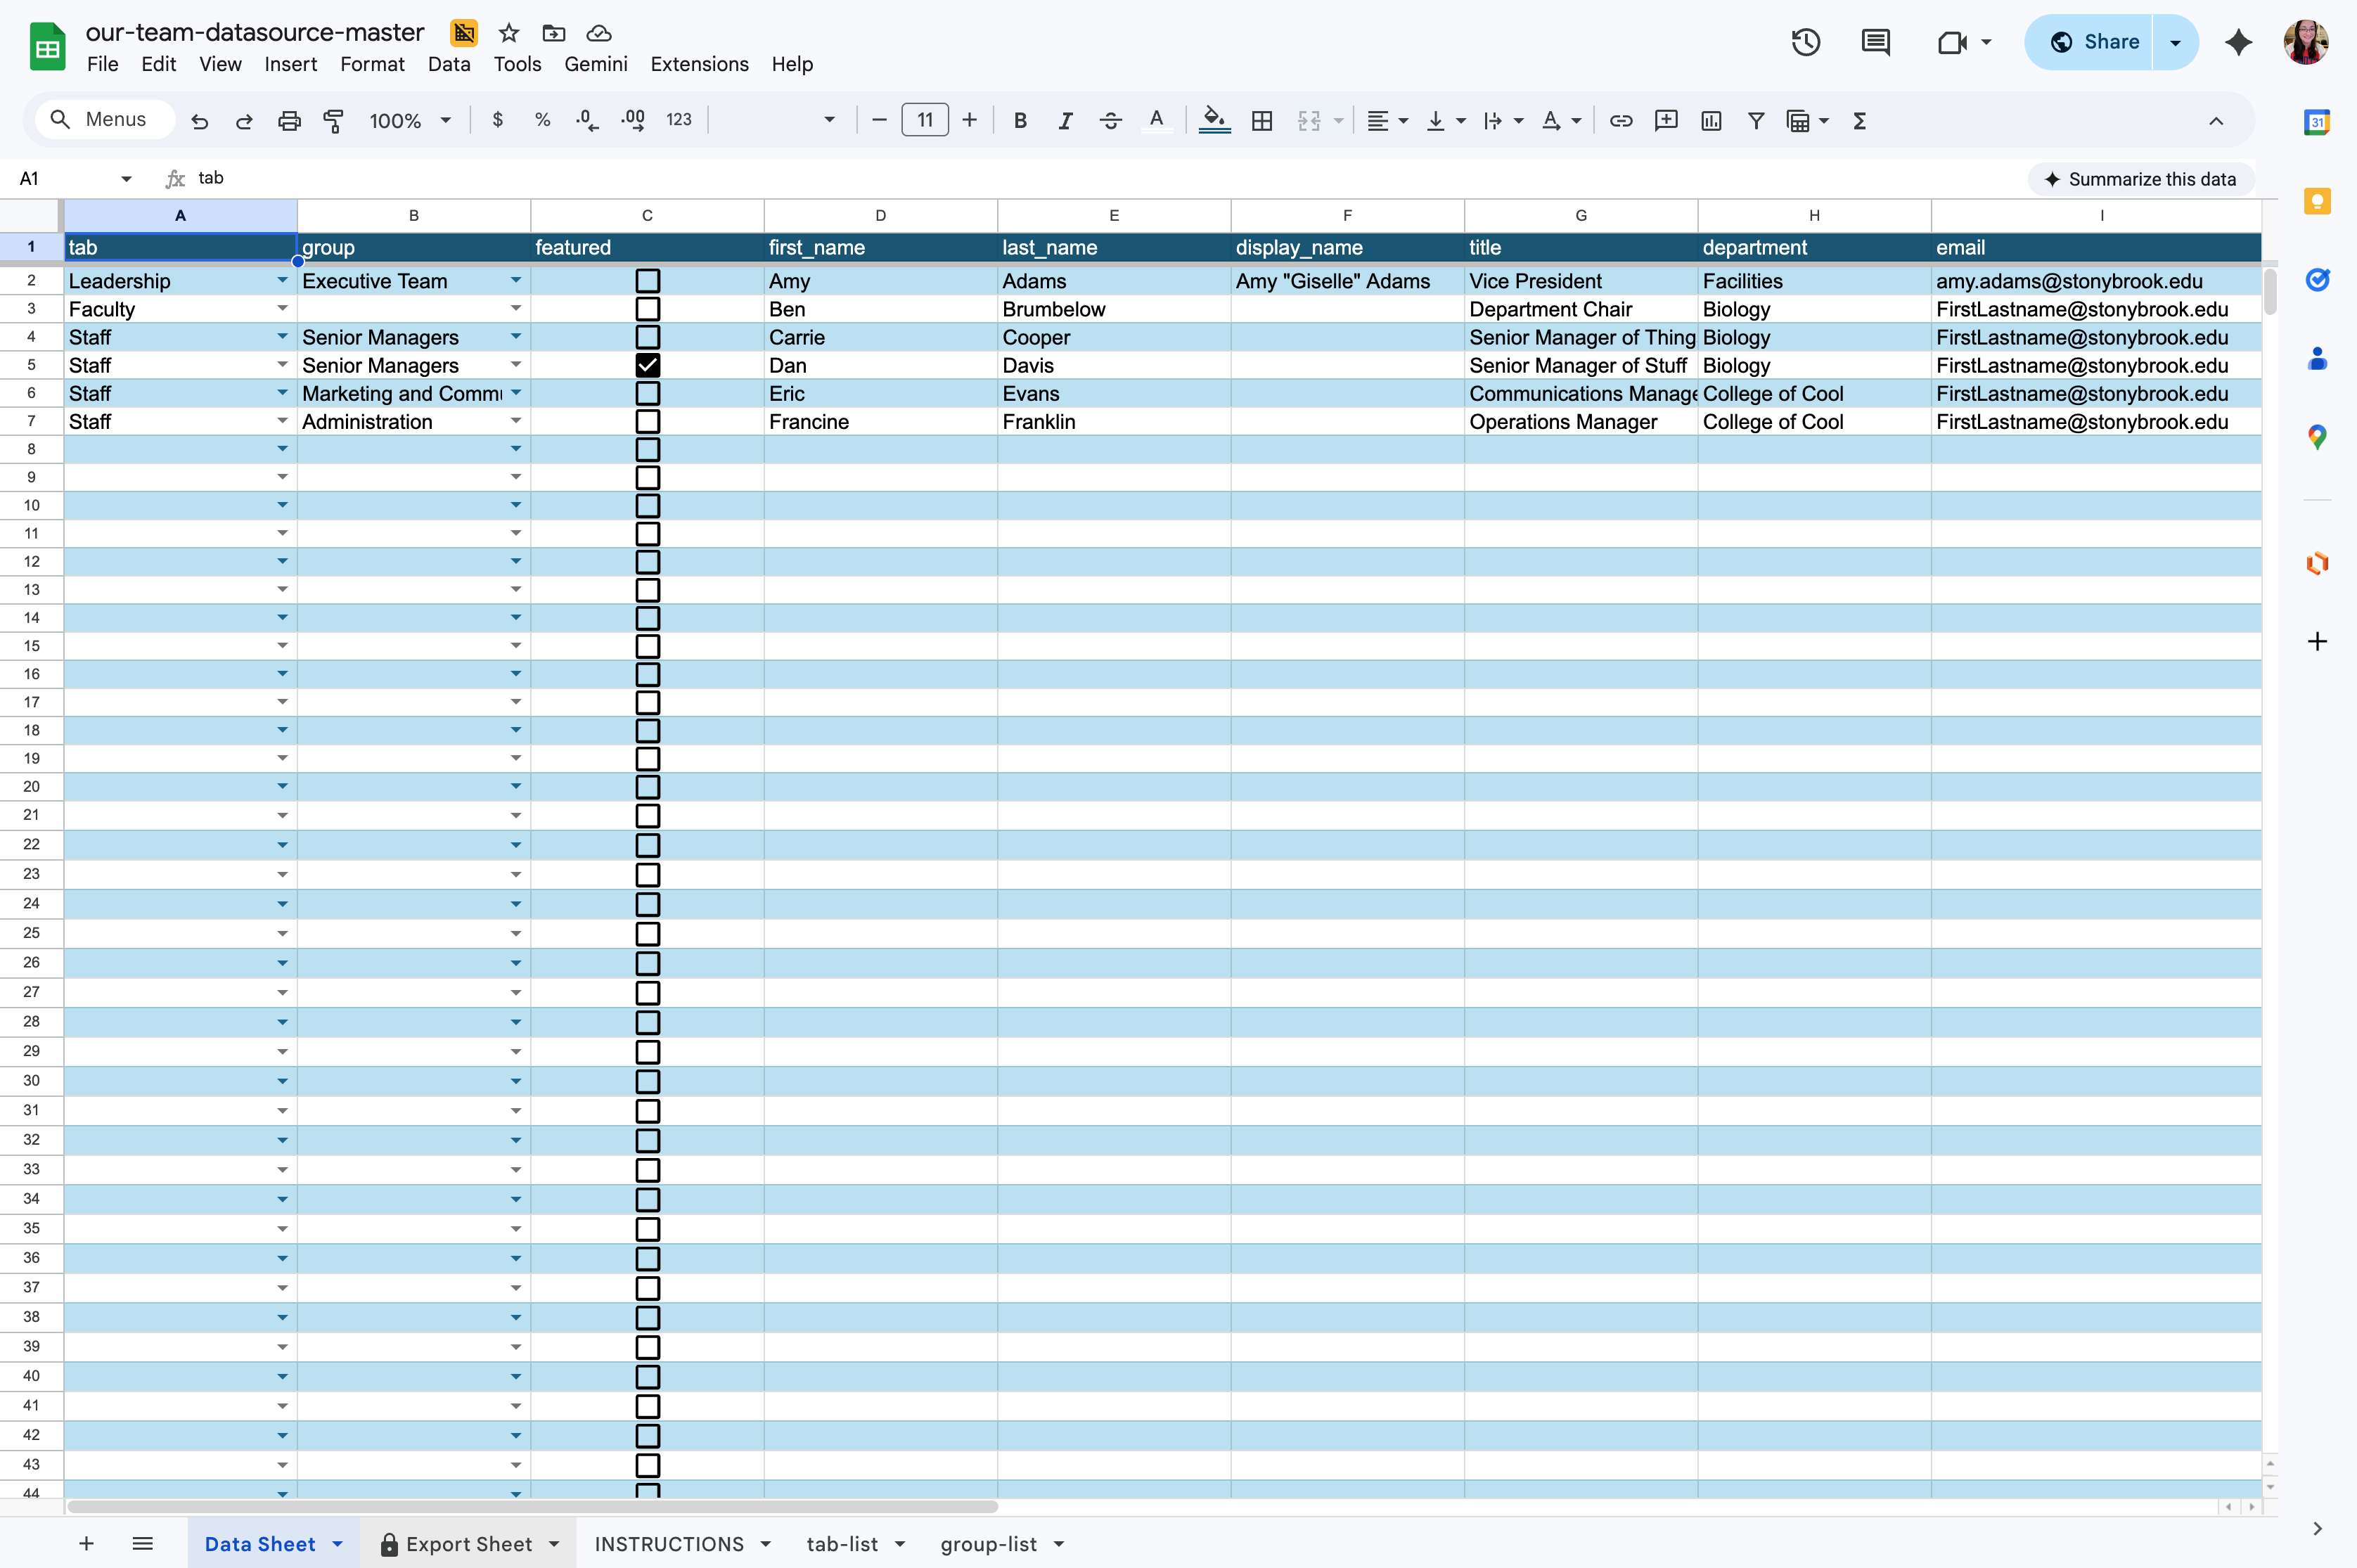Switch to the INSTRUCTIONS sheet tab

[669, 1544]
